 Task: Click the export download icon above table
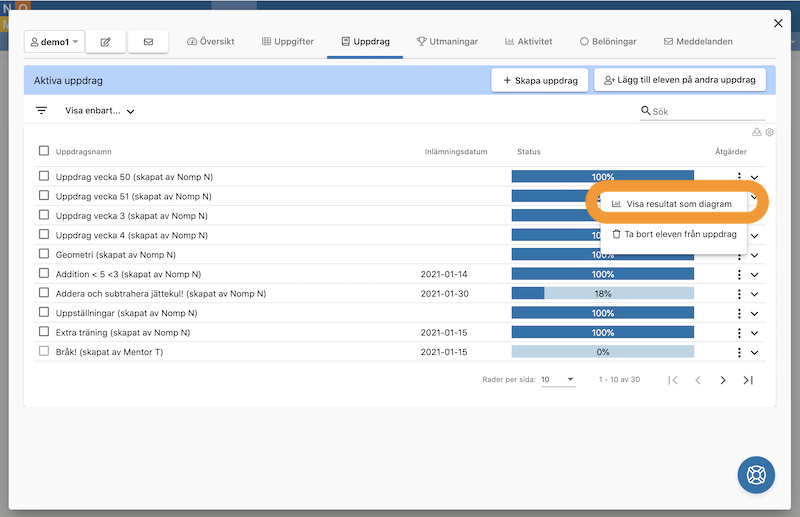[757, 132]
